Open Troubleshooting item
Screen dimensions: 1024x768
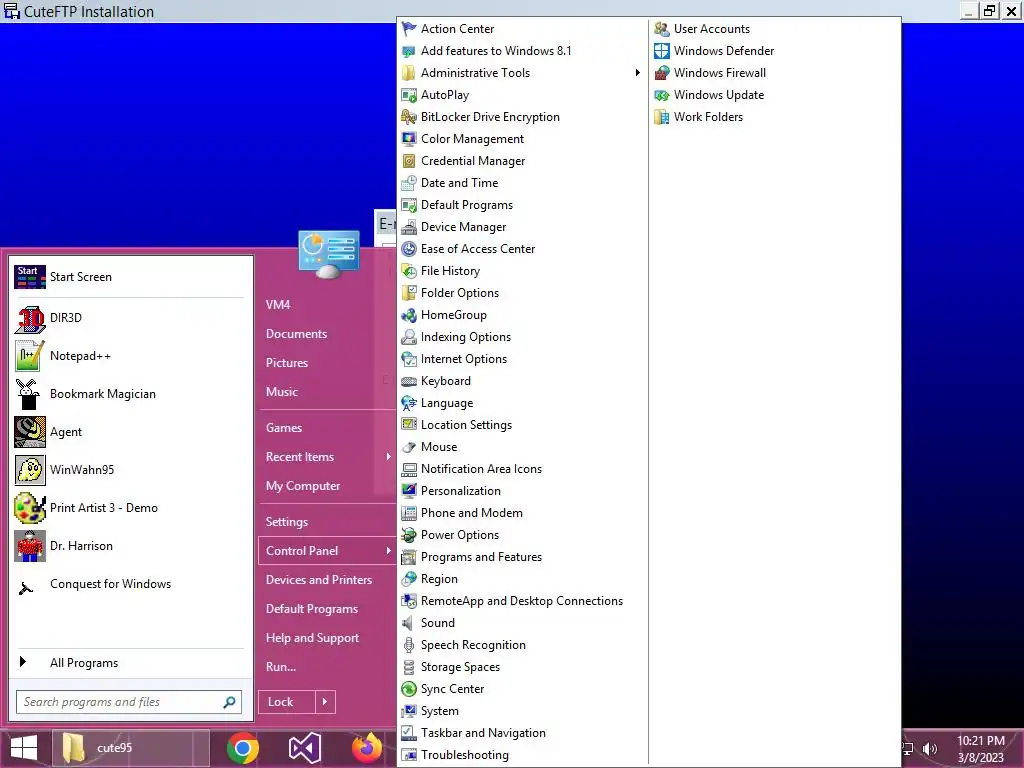[522, 755]
